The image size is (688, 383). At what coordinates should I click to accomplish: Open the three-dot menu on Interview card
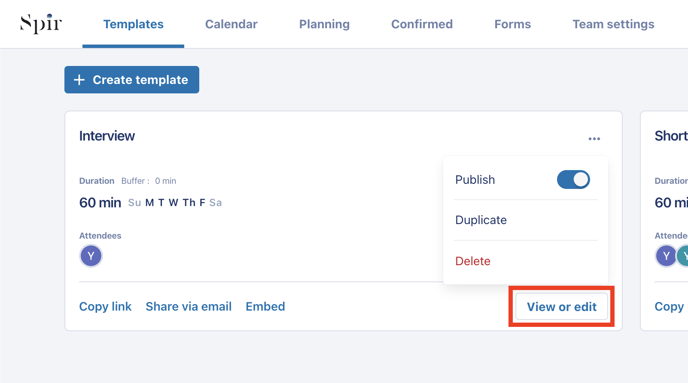coord(594,139)
